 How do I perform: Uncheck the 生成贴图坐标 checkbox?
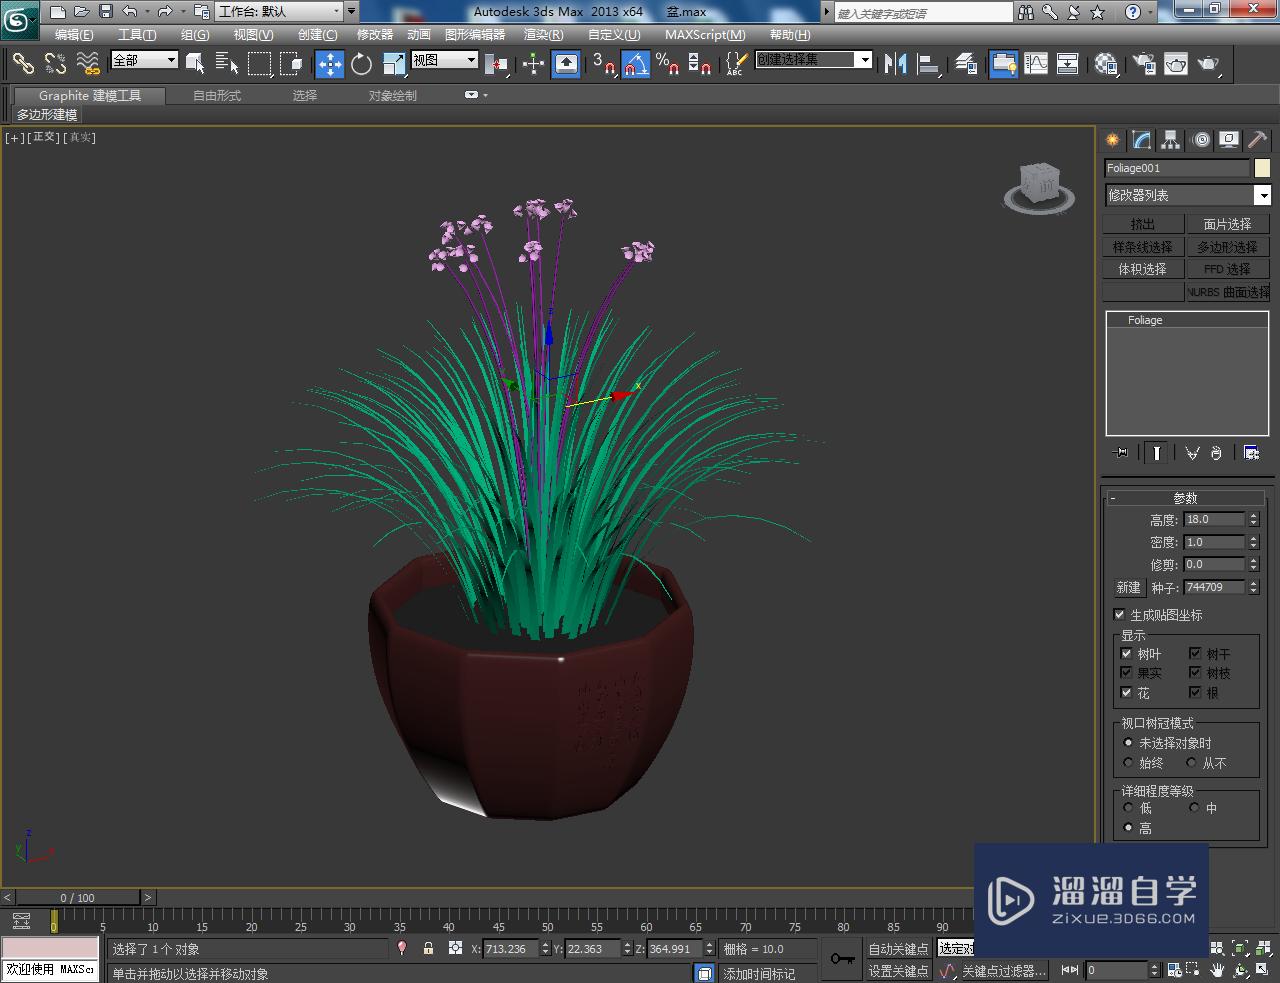point(1119,614)
